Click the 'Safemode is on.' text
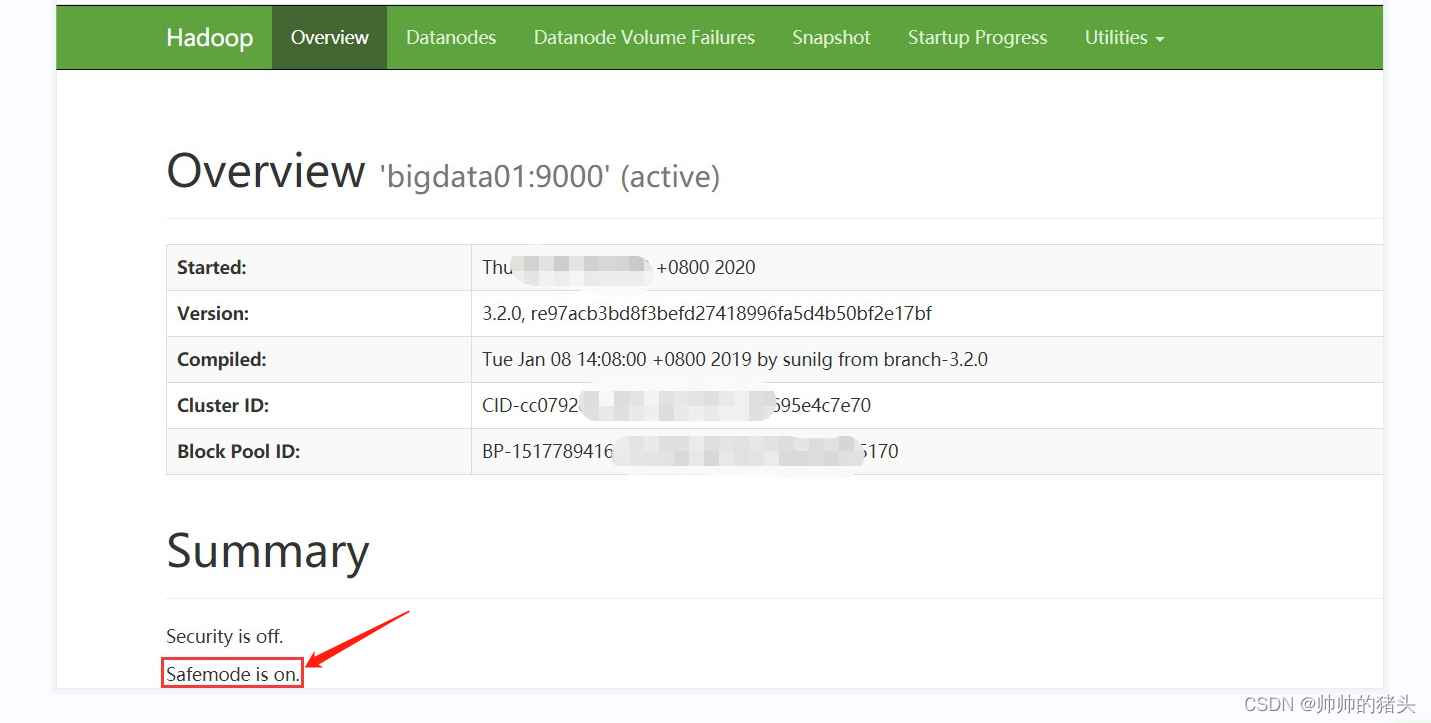The height and width of the screenshot is (723, 1431). coord(233,674)
